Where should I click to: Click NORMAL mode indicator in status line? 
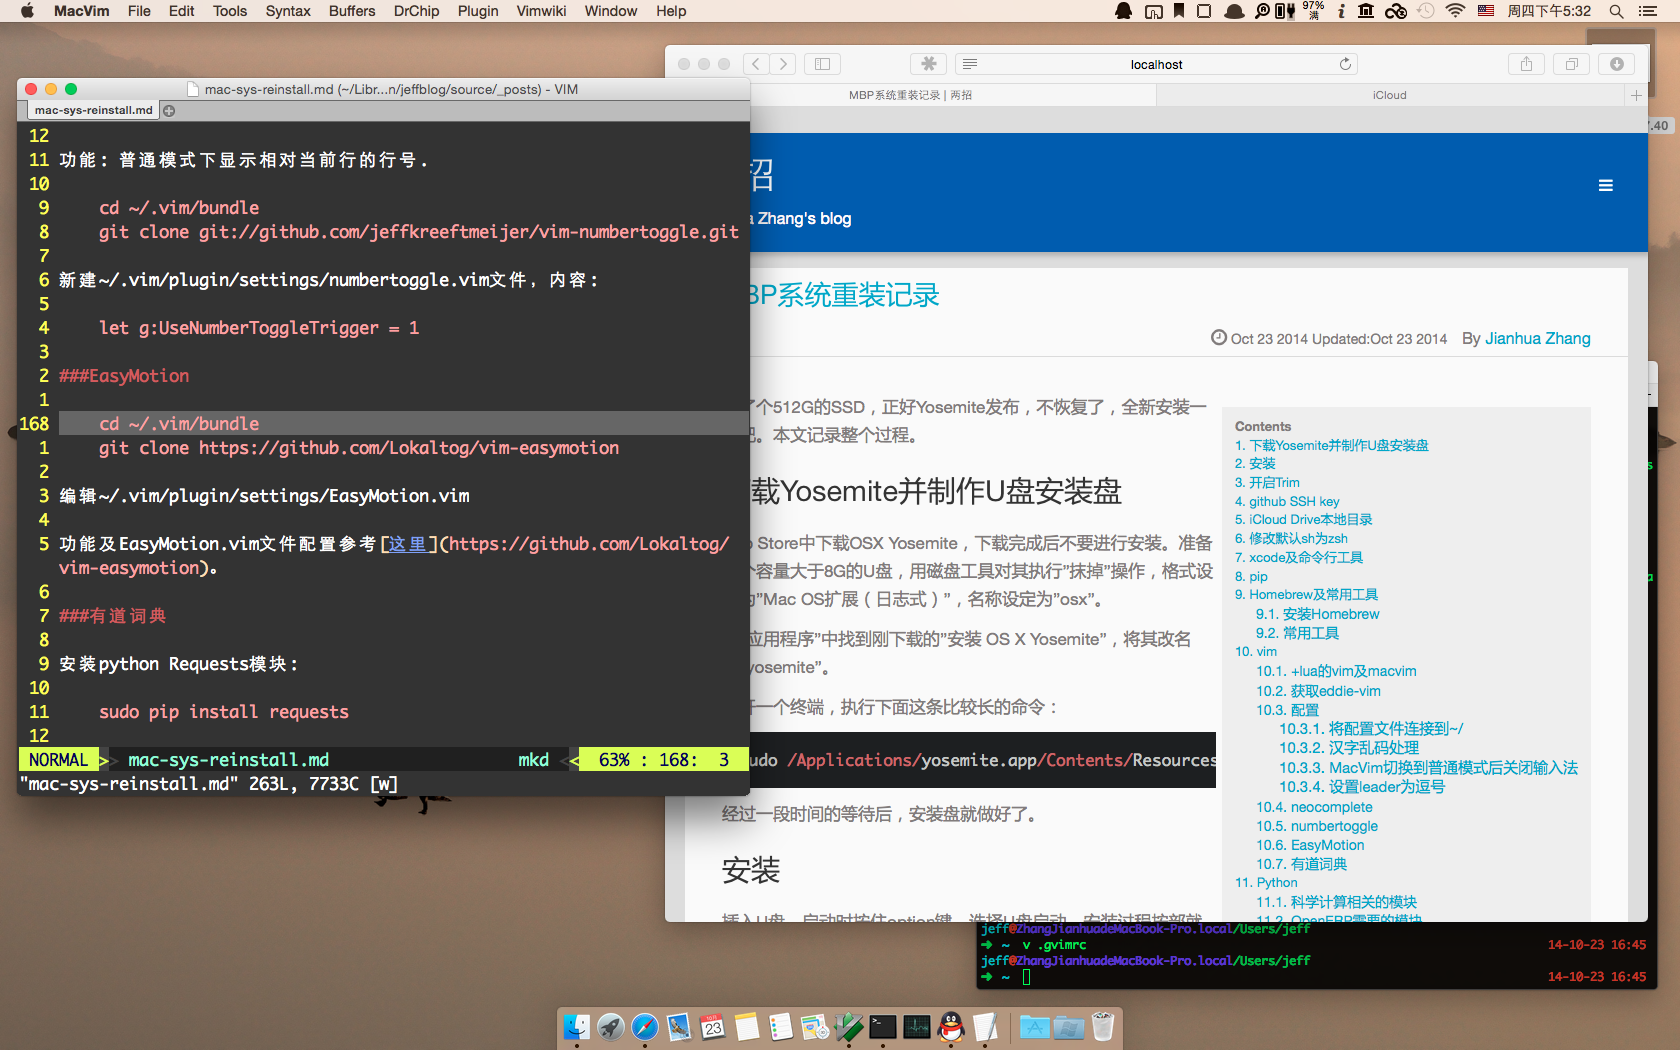pyautogui.click(x=58, y=760)
